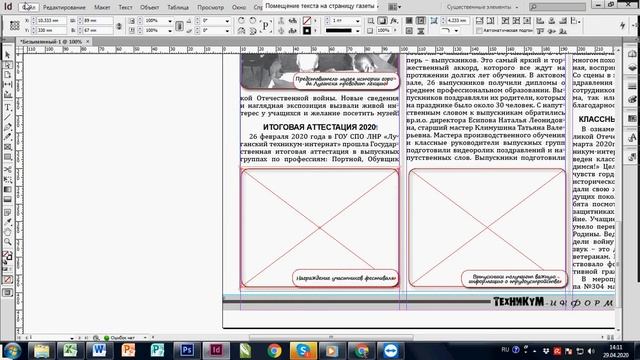Select the Free Transform tool

click(8, 180)
